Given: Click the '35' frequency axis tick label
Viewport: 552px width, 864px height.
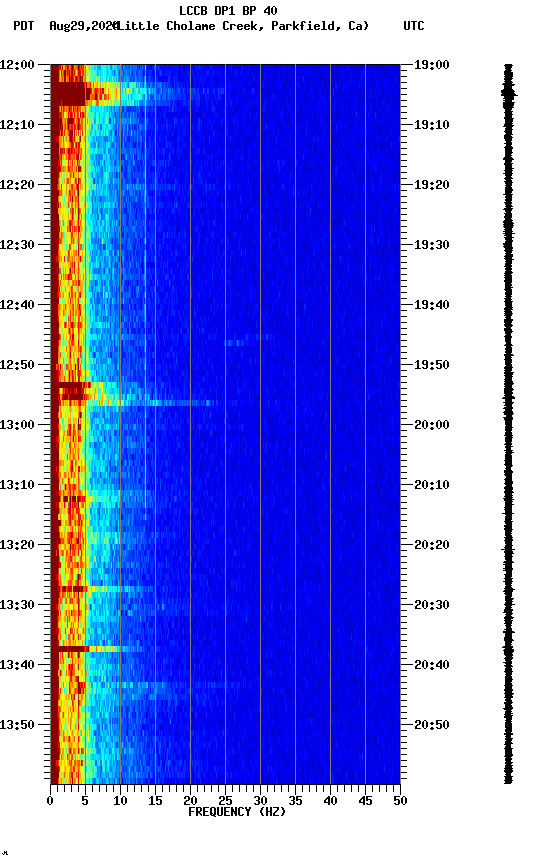Looking at the screenshot, I should point(295,801).
